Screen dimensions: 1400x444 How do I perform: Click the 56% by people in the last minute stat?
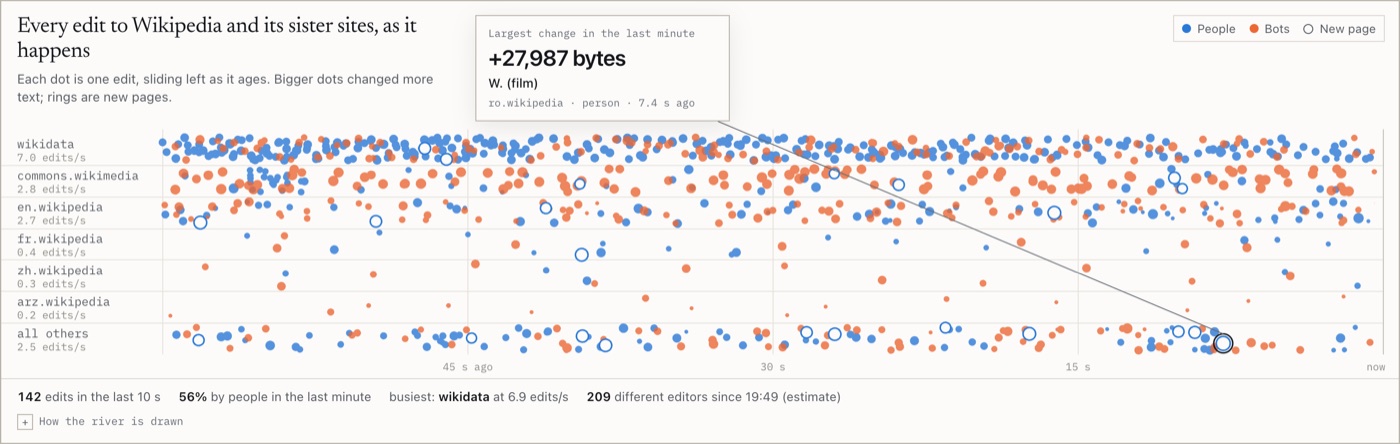click(275, 397)
